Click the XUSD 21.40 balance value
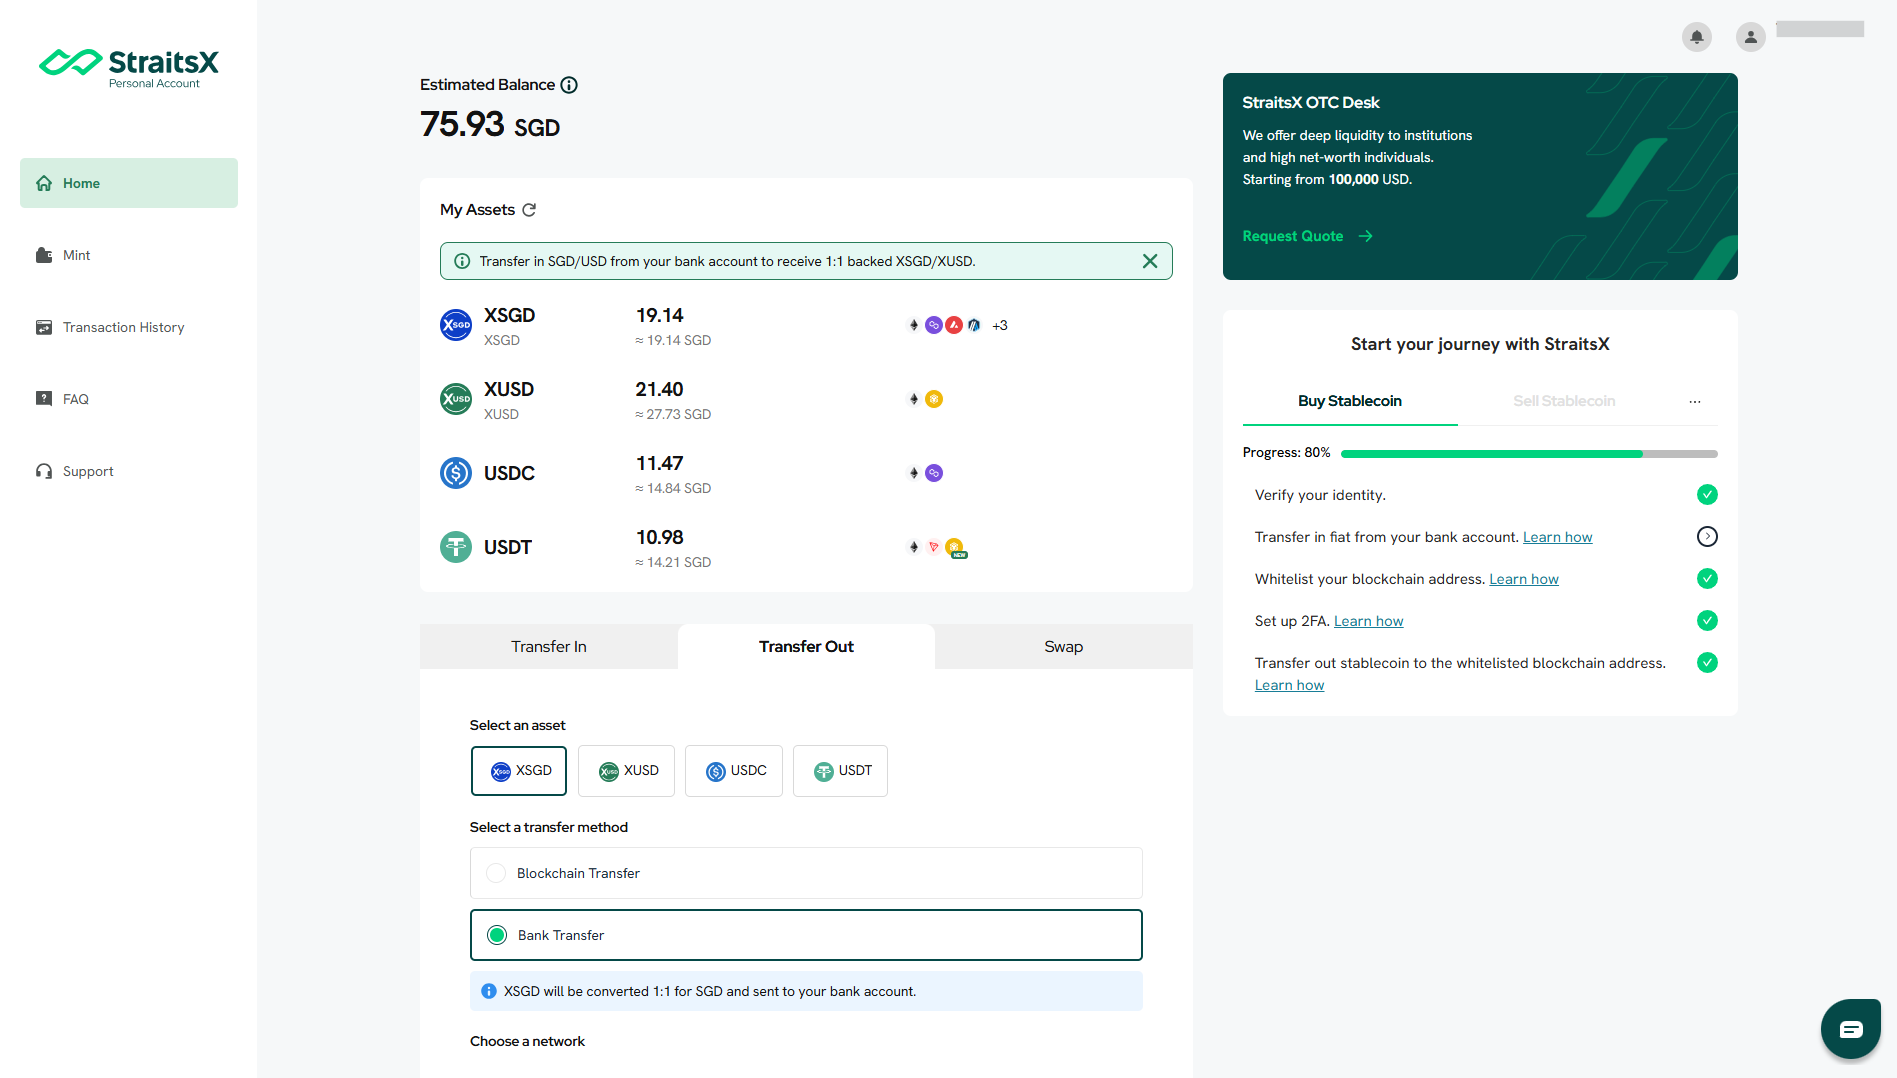 tap(660, 390)
